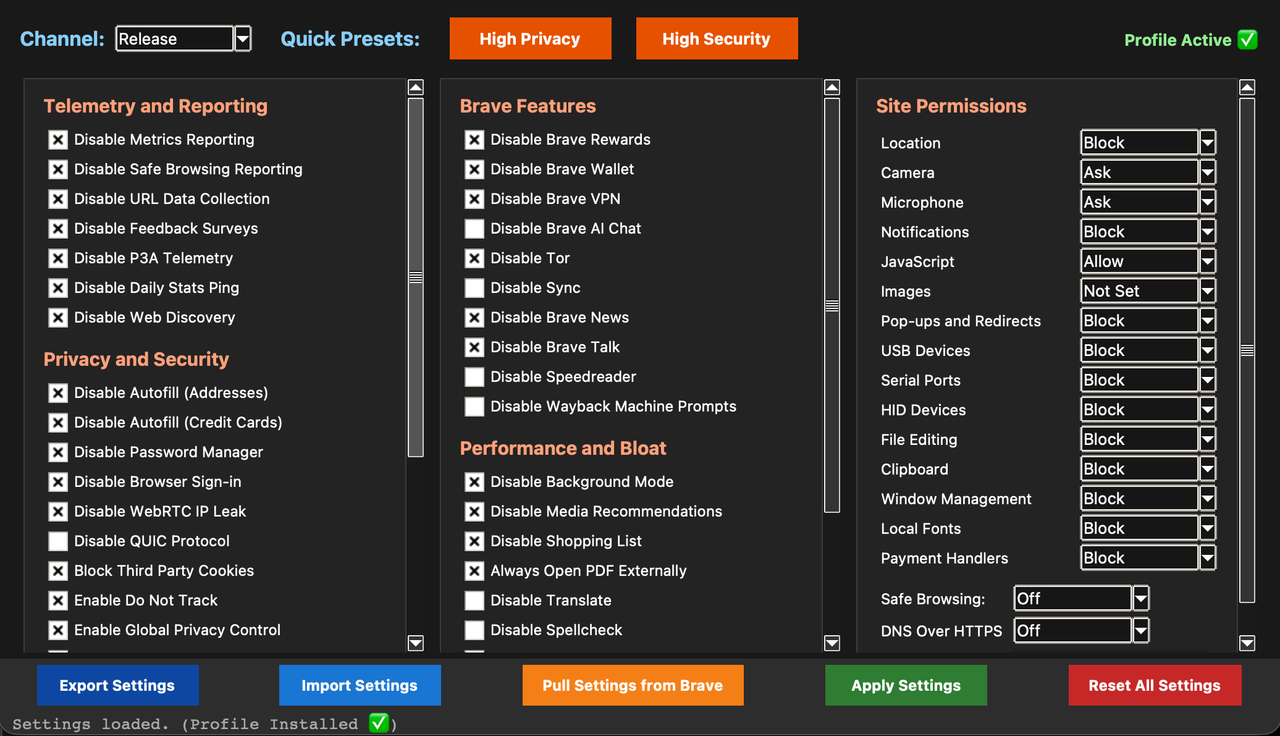Enable Disable QUIC Protocol checkbox
This screenshot has height=736, width=1280.
coord(58,541)
